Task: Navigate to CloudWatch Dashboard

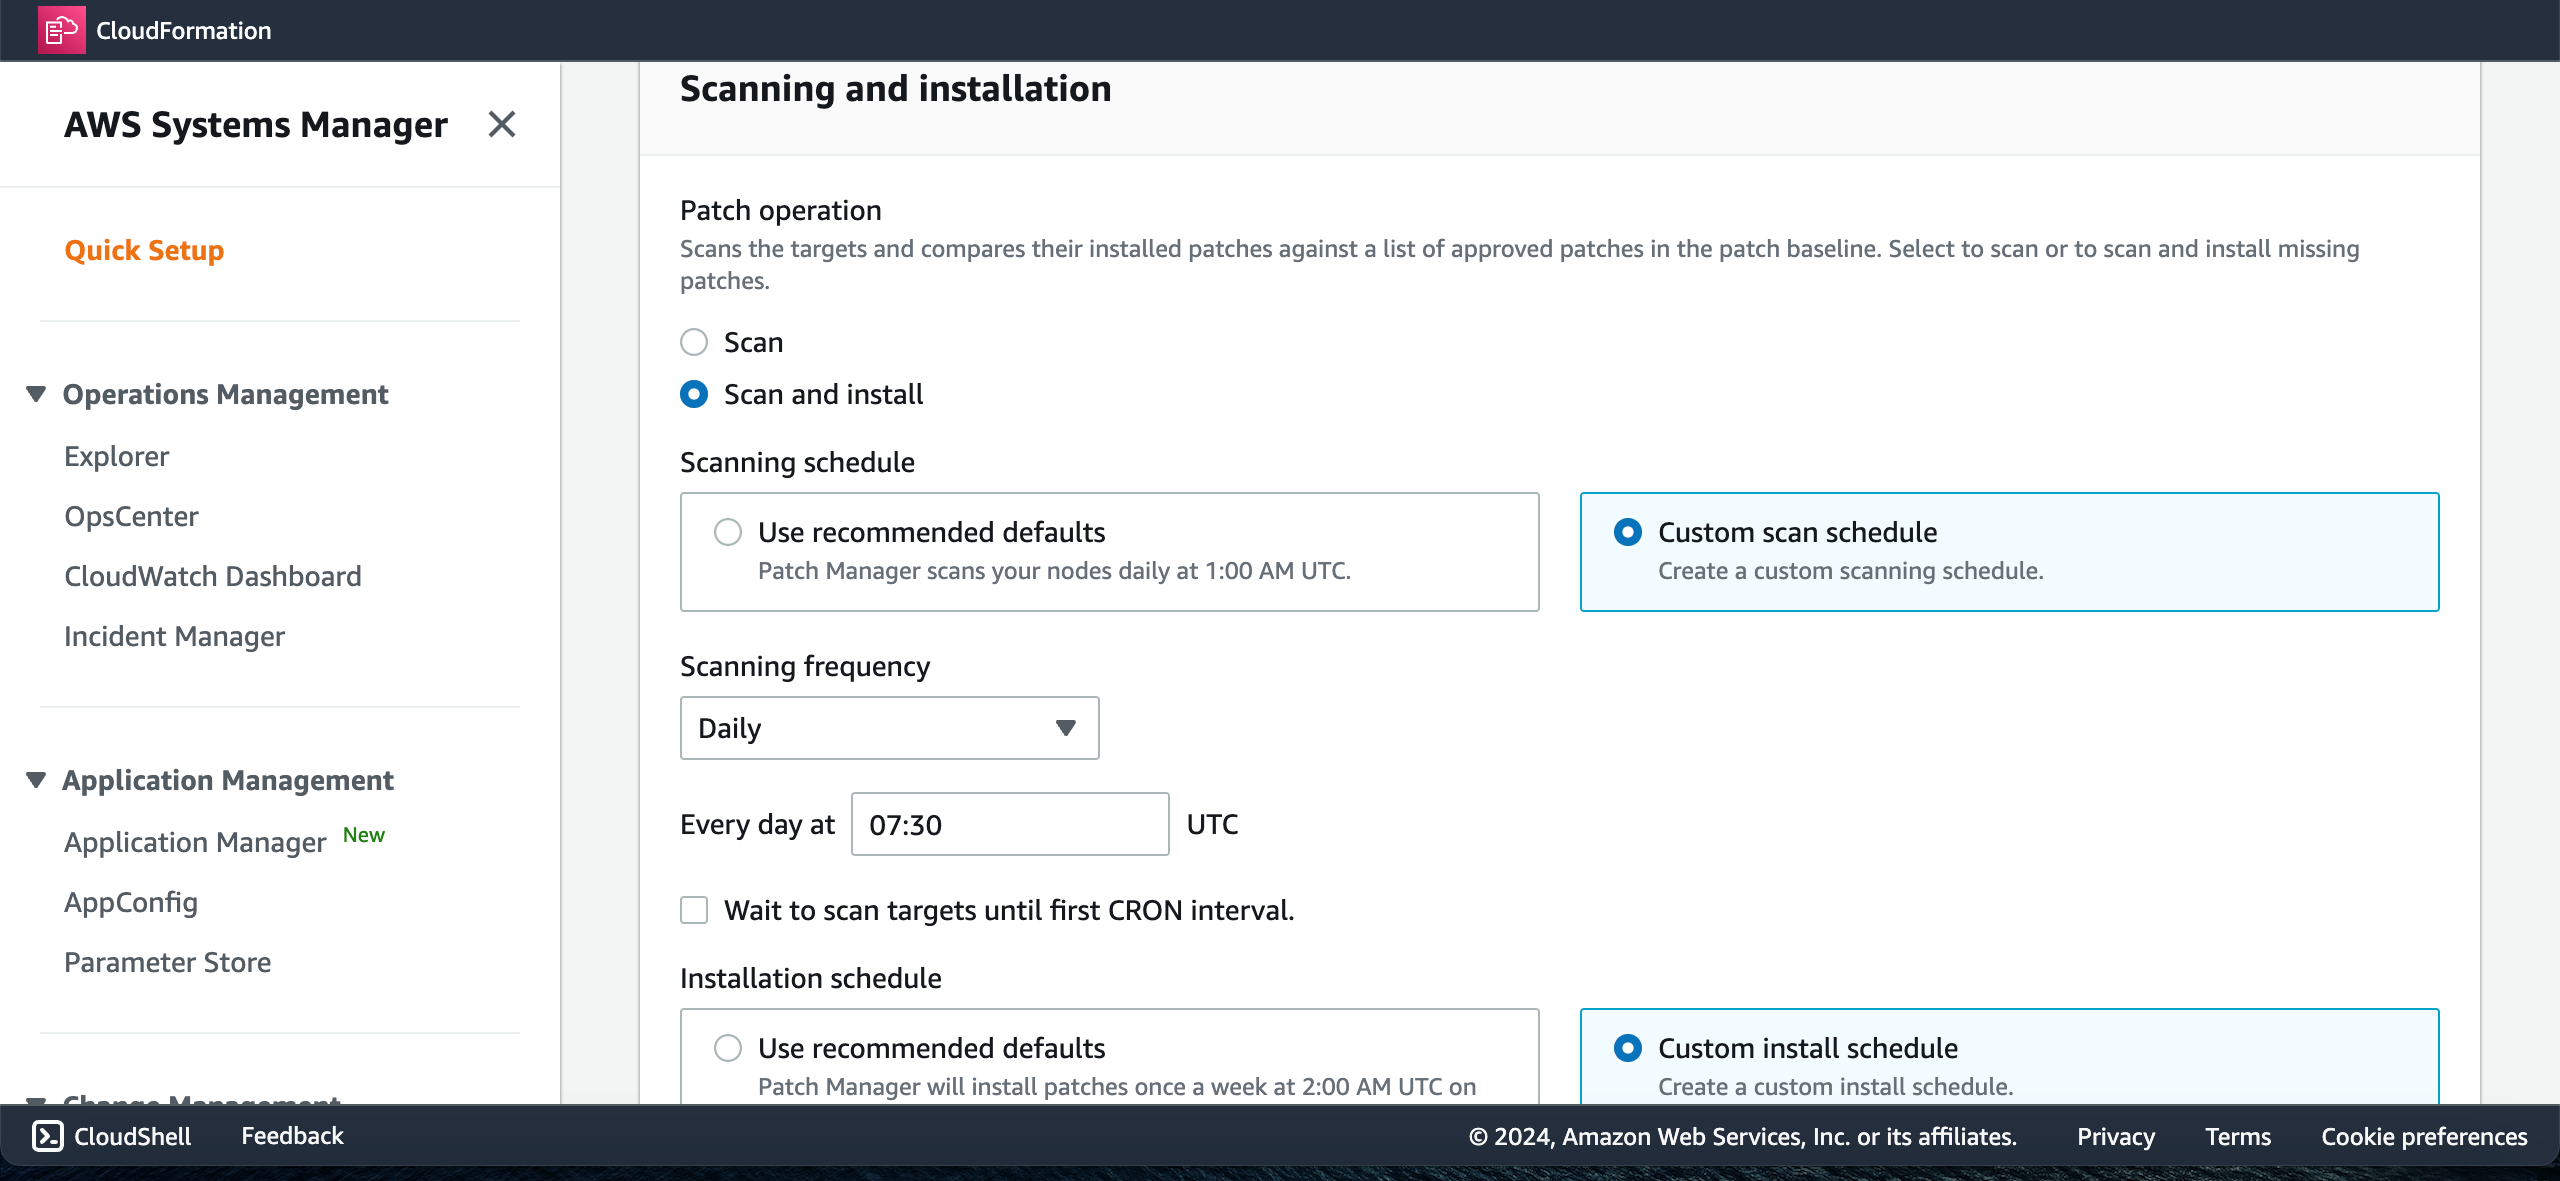Action: click(x=213, y=576)
